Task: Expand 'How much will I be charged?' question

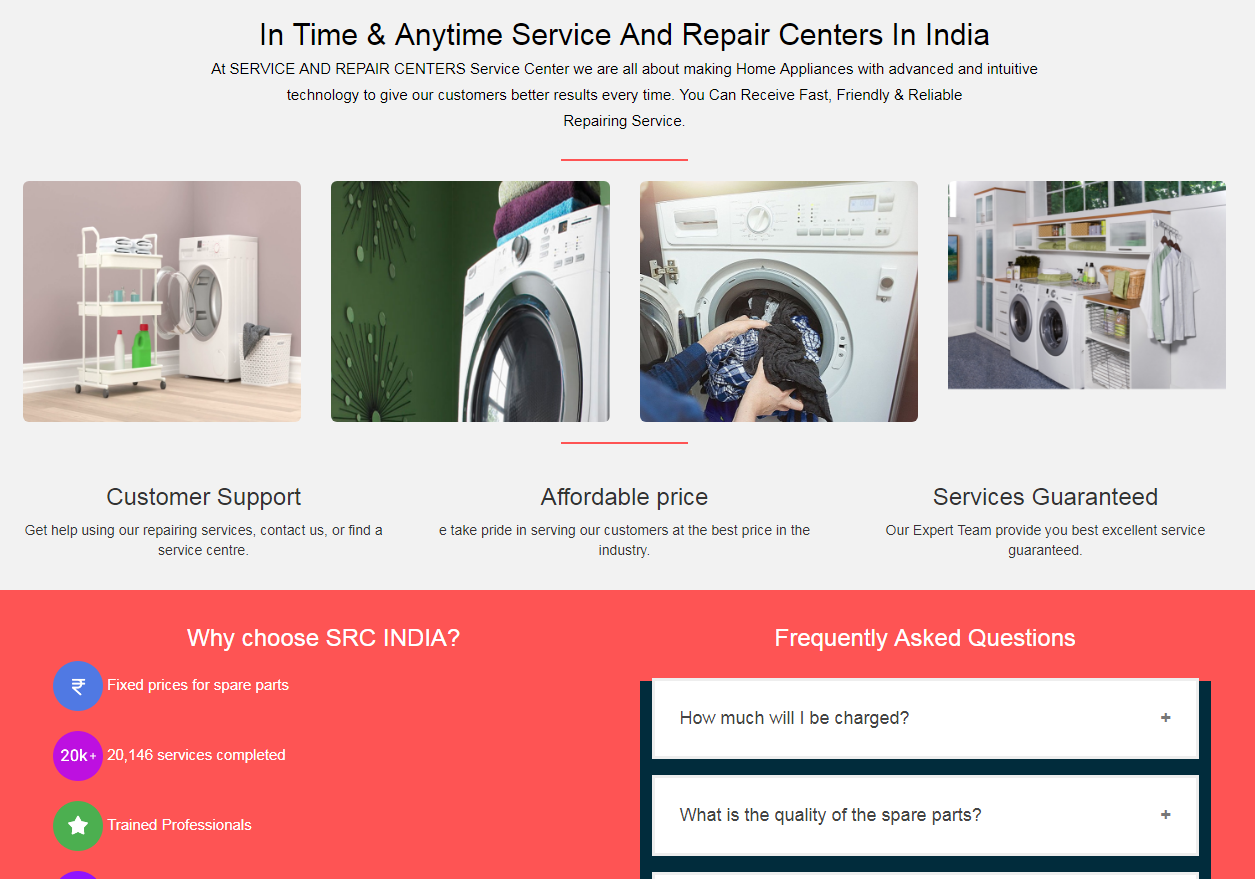Action: (x=925, y=718)
